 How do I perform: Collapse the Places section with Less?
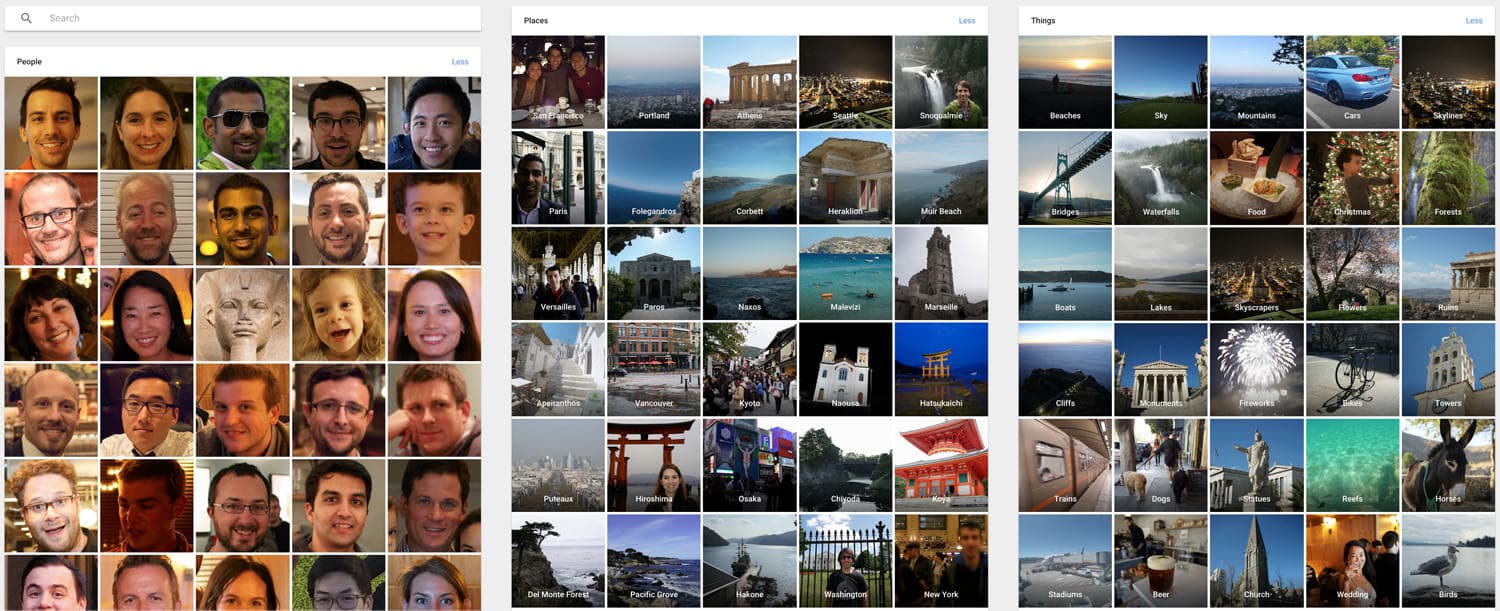[x=967, y=21]
